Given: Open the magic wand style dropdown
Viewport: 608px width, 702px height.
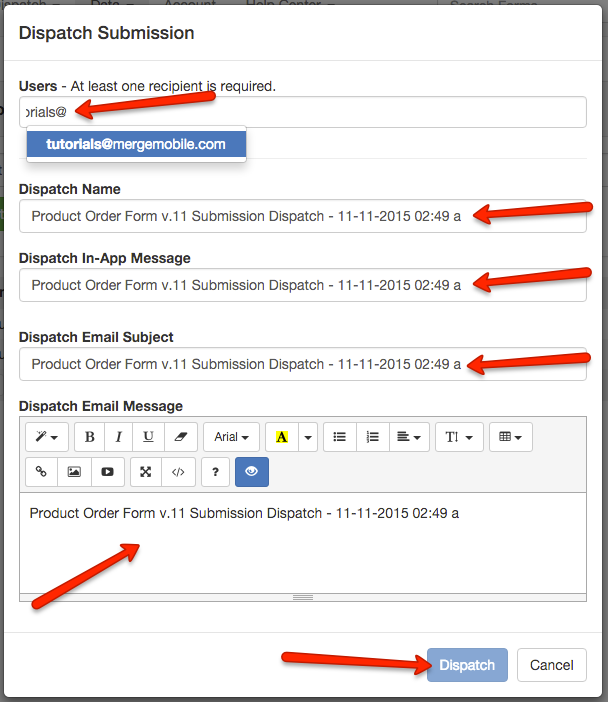Looking at the screenshot, I should (x=48, y=437).
